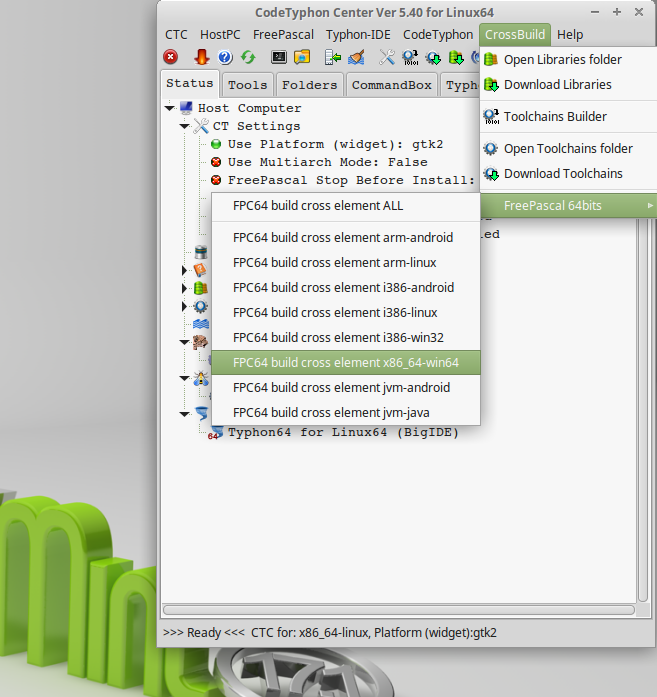657x697 pixels.
Task: Collapse the bee icon tree node
Action: pyautogui.click(x=184, y=378)
